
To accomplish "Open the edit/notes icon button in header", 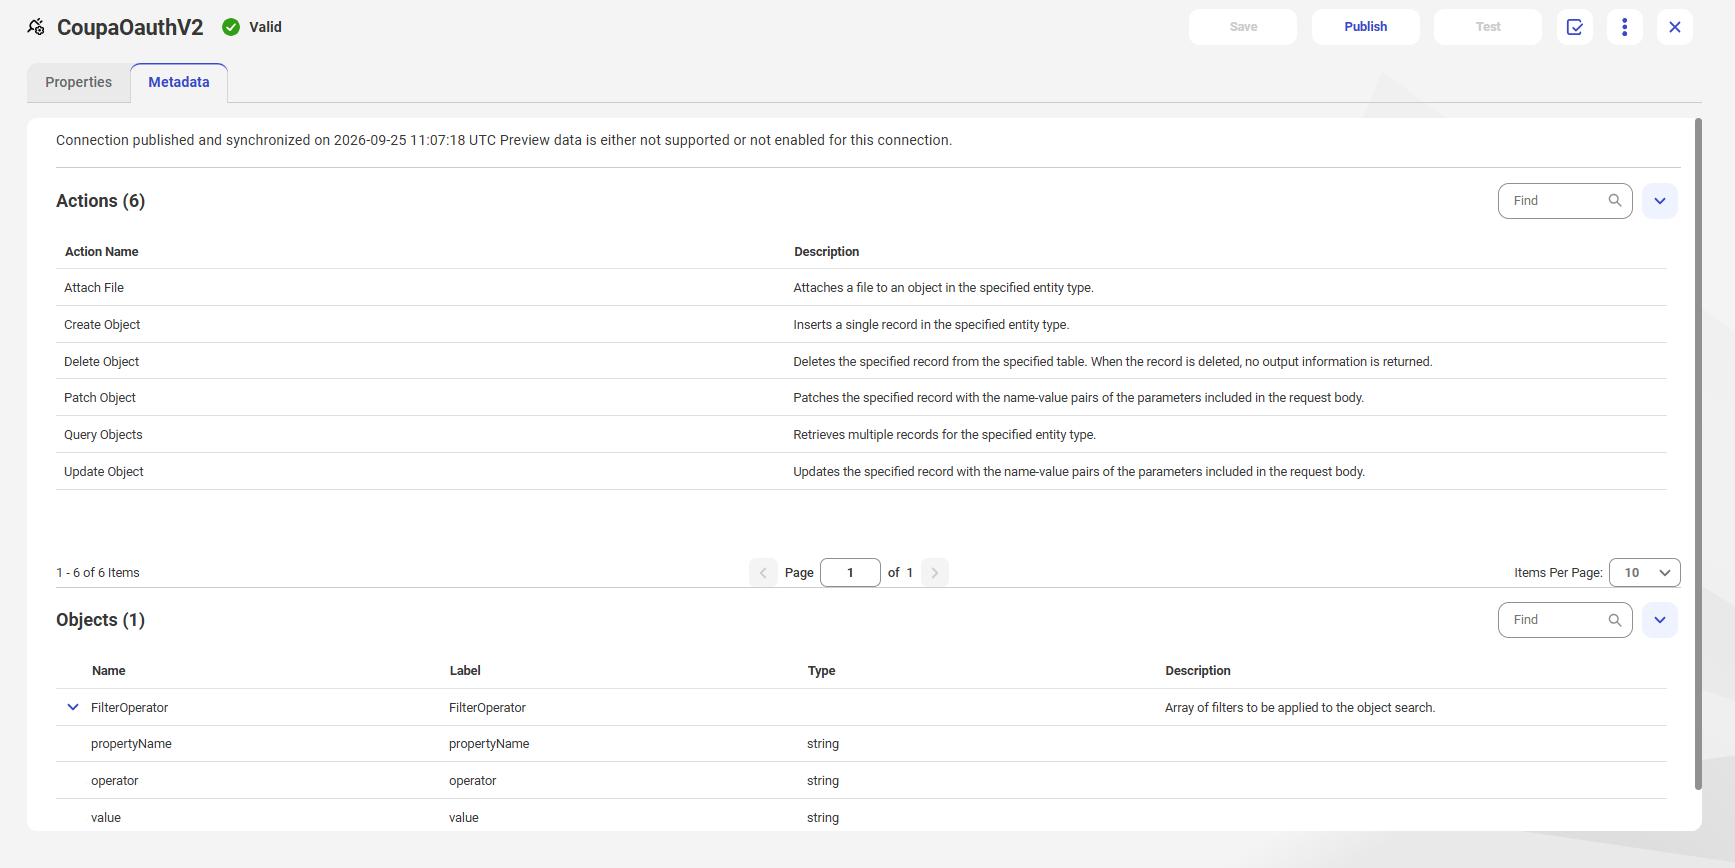I will [x=1575, y=27].
